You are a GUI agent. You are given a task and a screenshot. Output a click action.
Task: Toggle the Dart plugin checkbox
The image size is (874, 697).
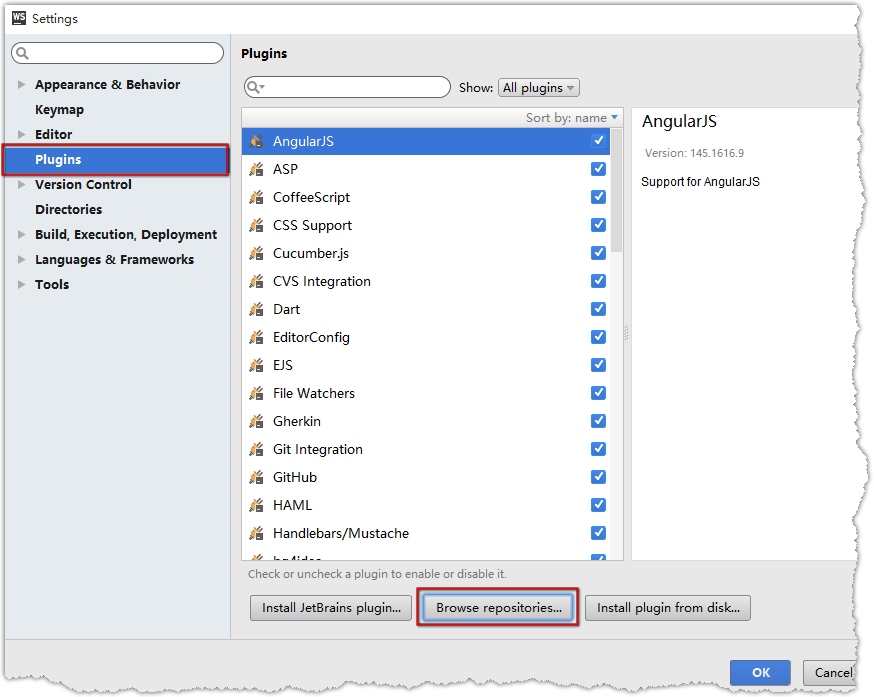[x=598, y=308]
